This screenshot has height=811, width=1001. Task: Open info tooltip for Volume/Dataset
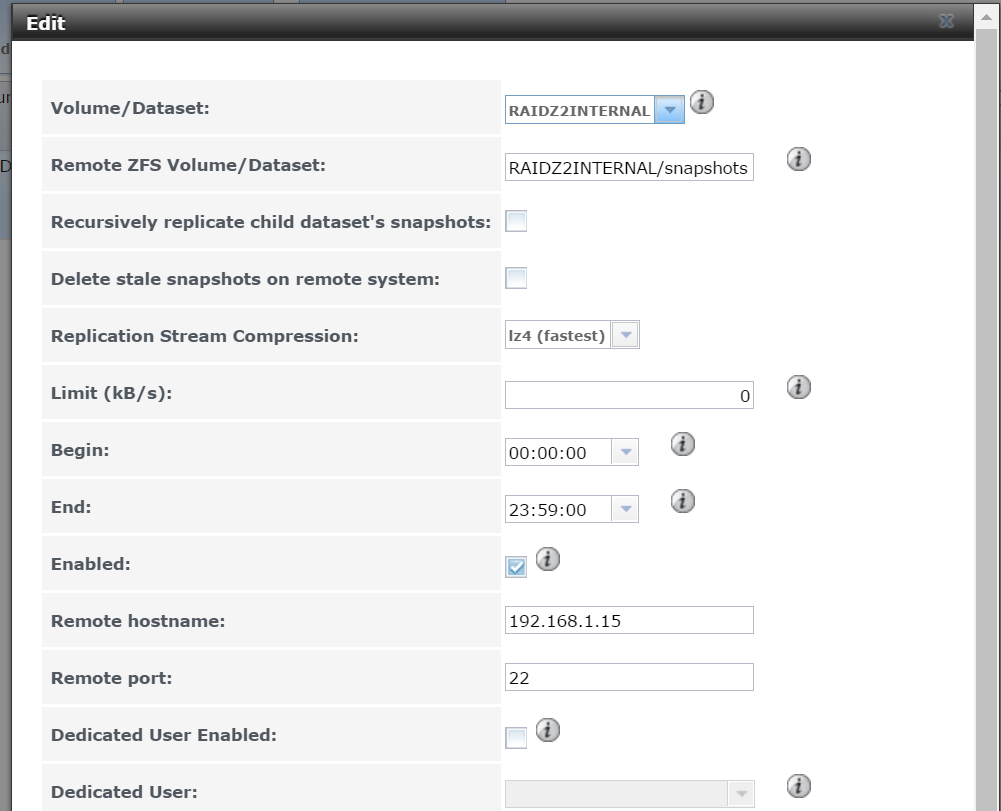(x=702, y=102)
